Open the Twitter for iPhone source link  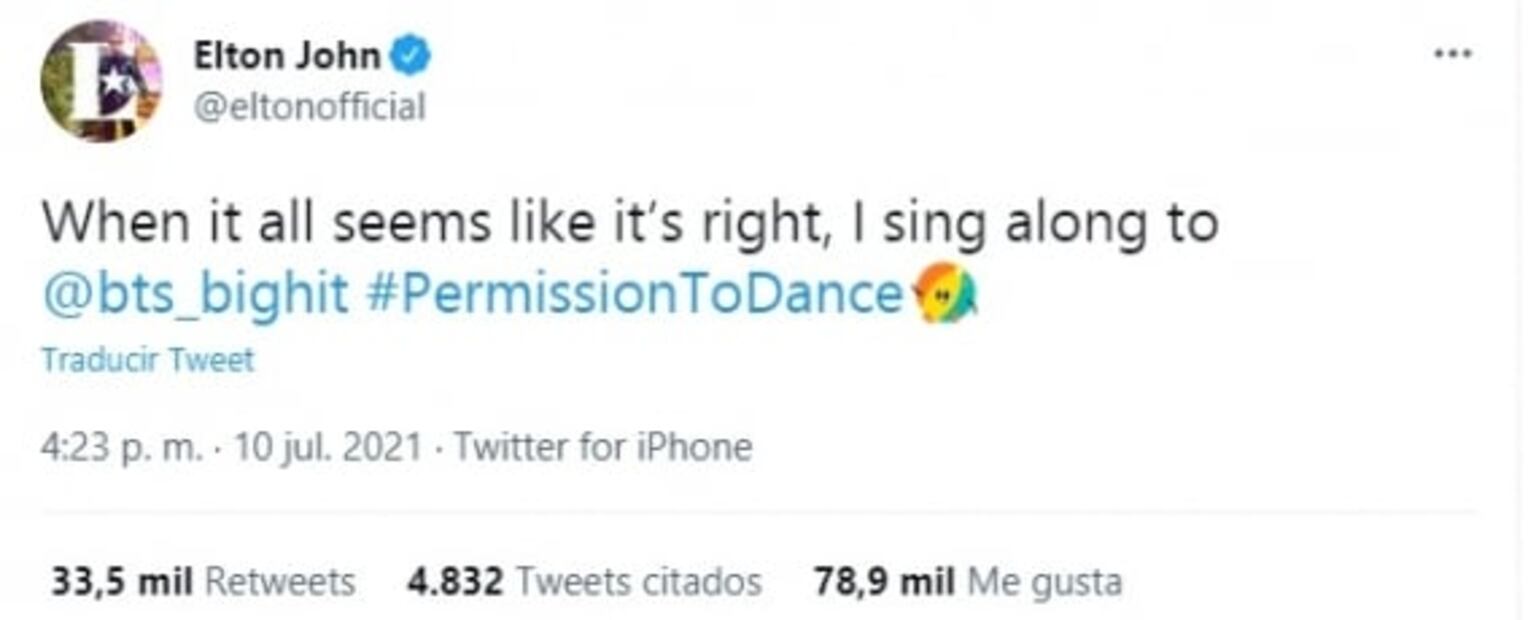(x=603, y=447)
